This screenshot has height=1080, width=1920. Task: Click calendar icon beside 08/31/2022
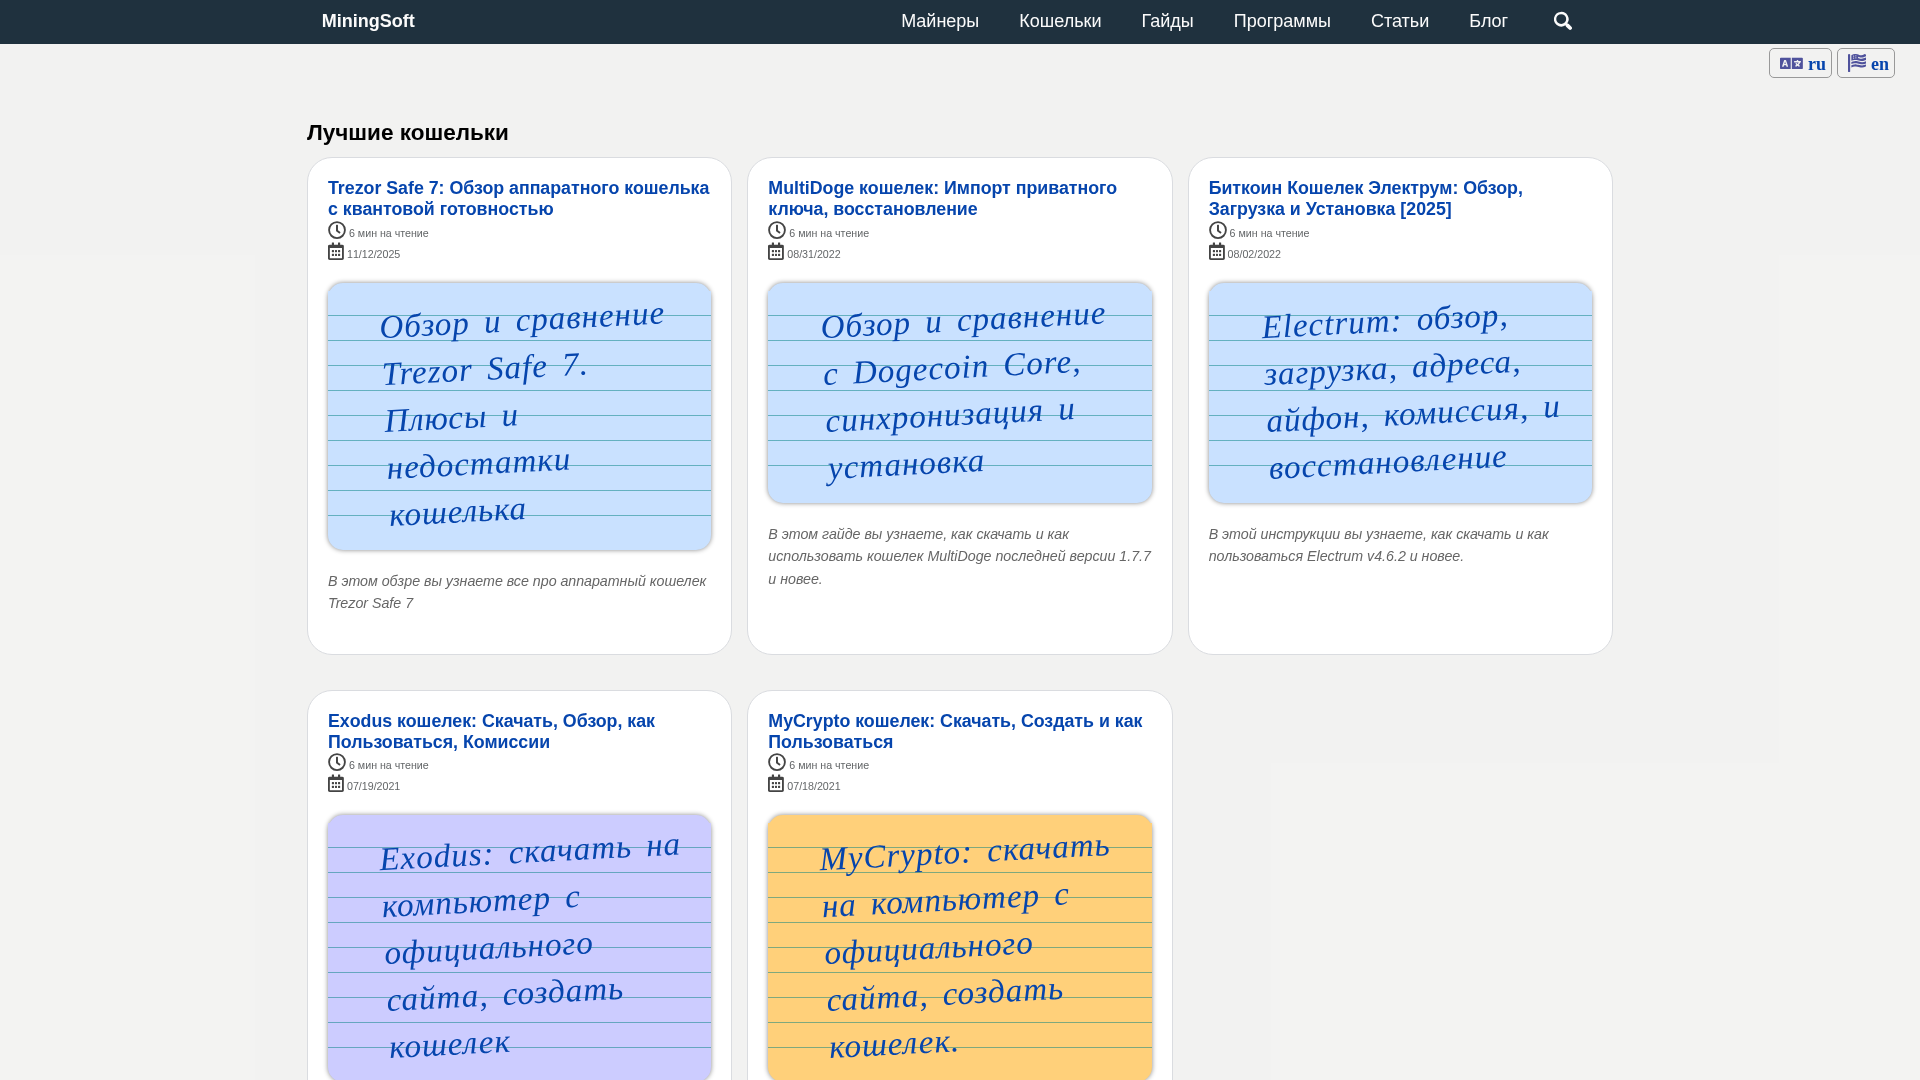coord(776,251)
